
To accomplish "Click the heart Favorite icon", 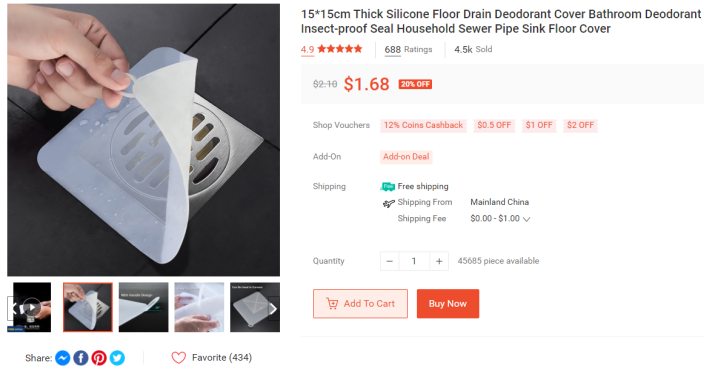I will [x=179, y=358].
